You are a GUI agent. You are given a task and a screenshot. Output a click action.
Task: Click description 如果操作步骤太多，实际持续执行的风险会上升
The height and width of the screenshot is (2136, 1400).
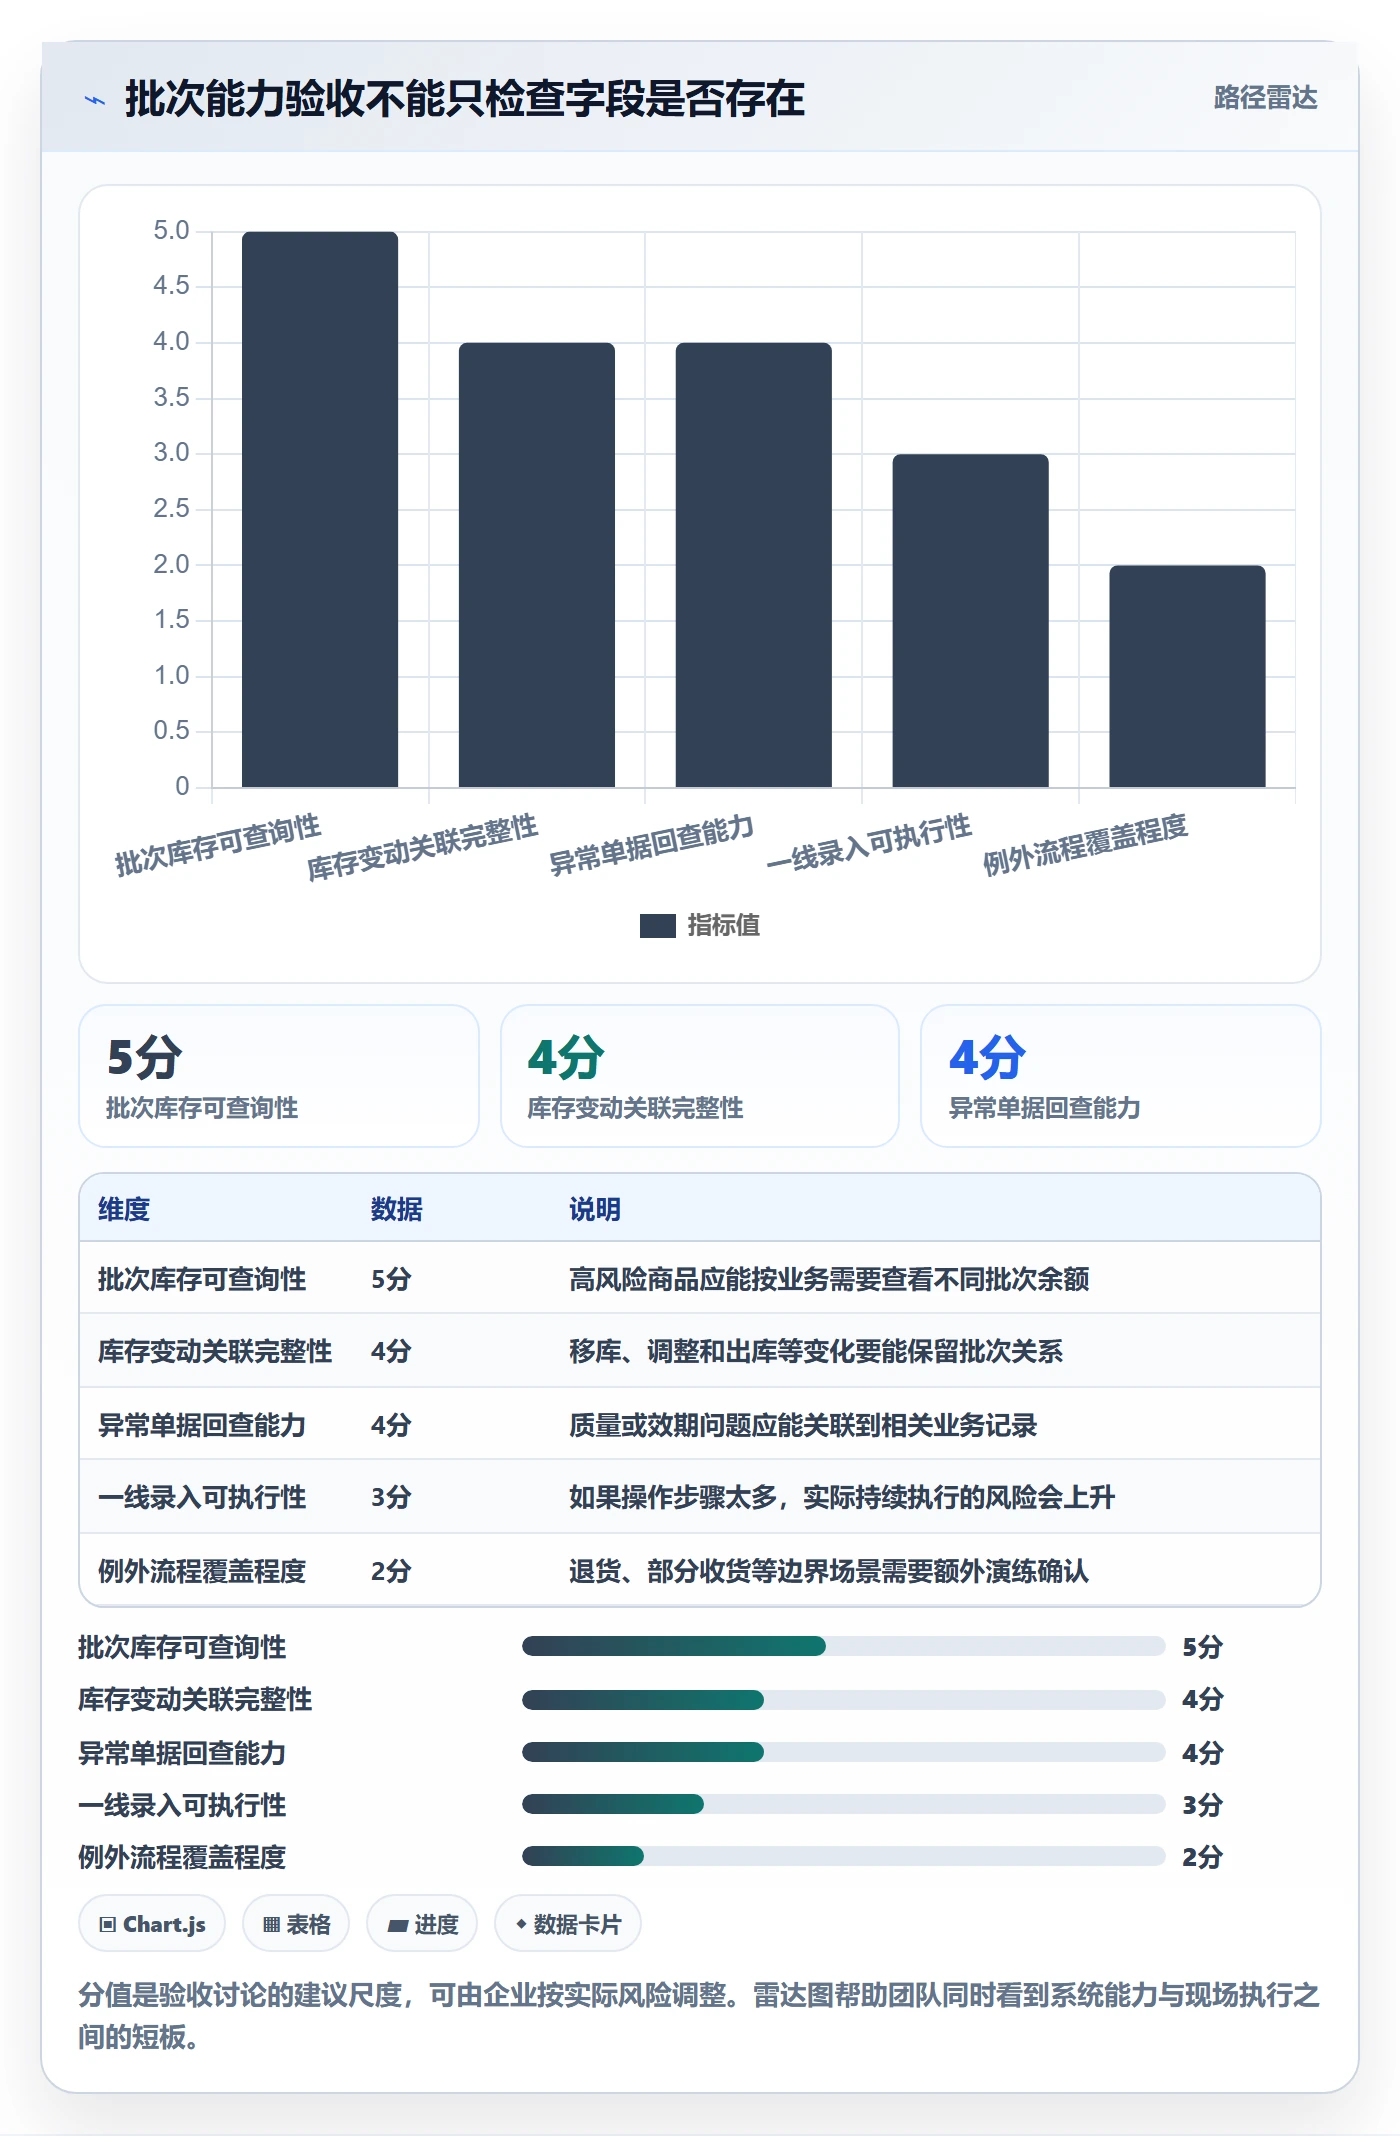(x=842, y=1497)
